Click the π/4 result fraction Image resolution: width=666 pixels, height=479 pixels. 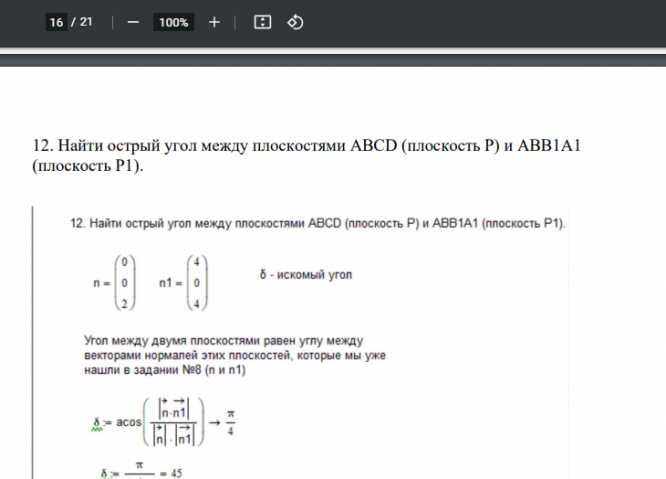point(230,422)
